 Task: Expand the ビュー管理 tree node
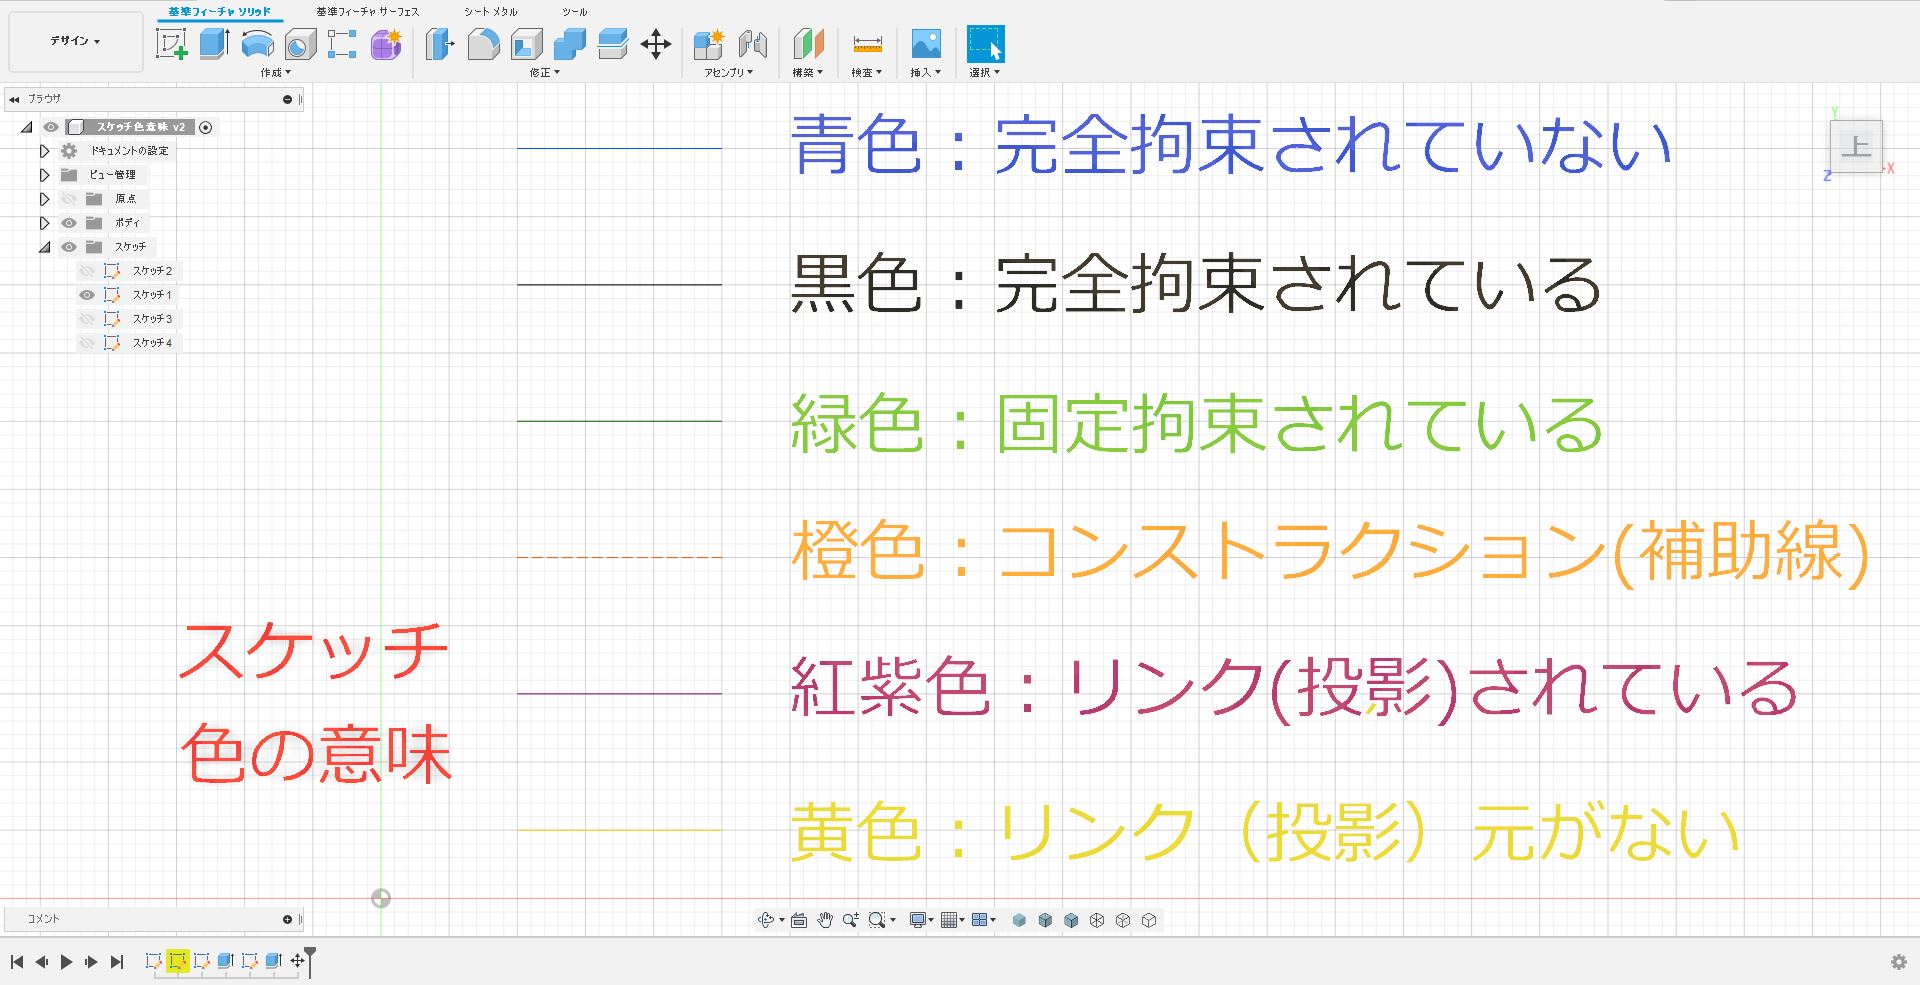[x=44, y=175]
